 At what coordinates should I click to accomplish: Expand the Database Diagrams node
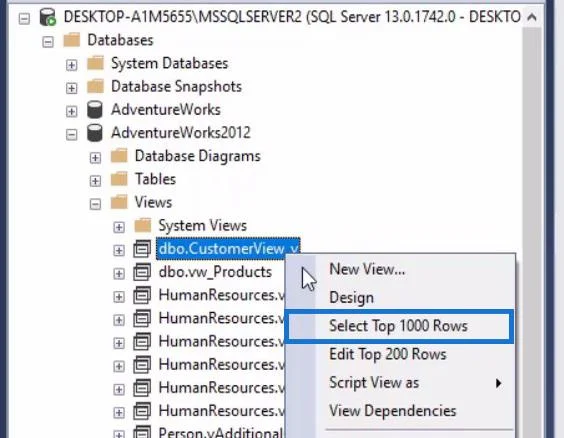coord(95,158)
